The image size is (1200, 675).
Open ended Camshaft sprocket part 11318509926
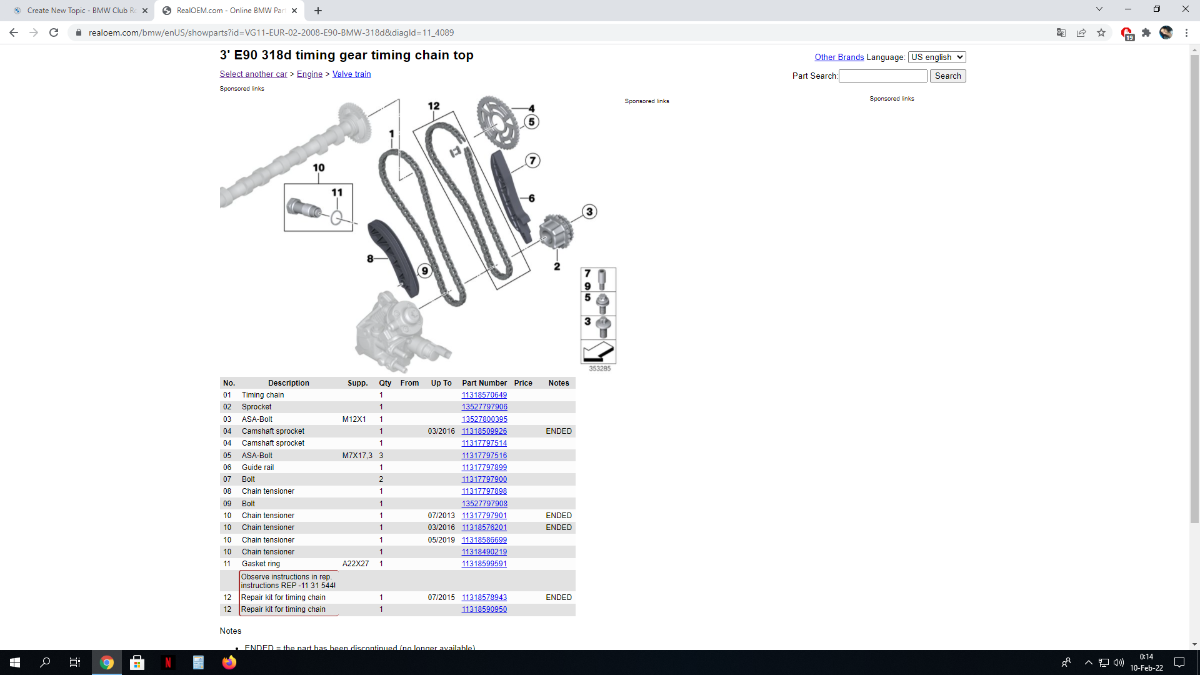coord(484,431)
